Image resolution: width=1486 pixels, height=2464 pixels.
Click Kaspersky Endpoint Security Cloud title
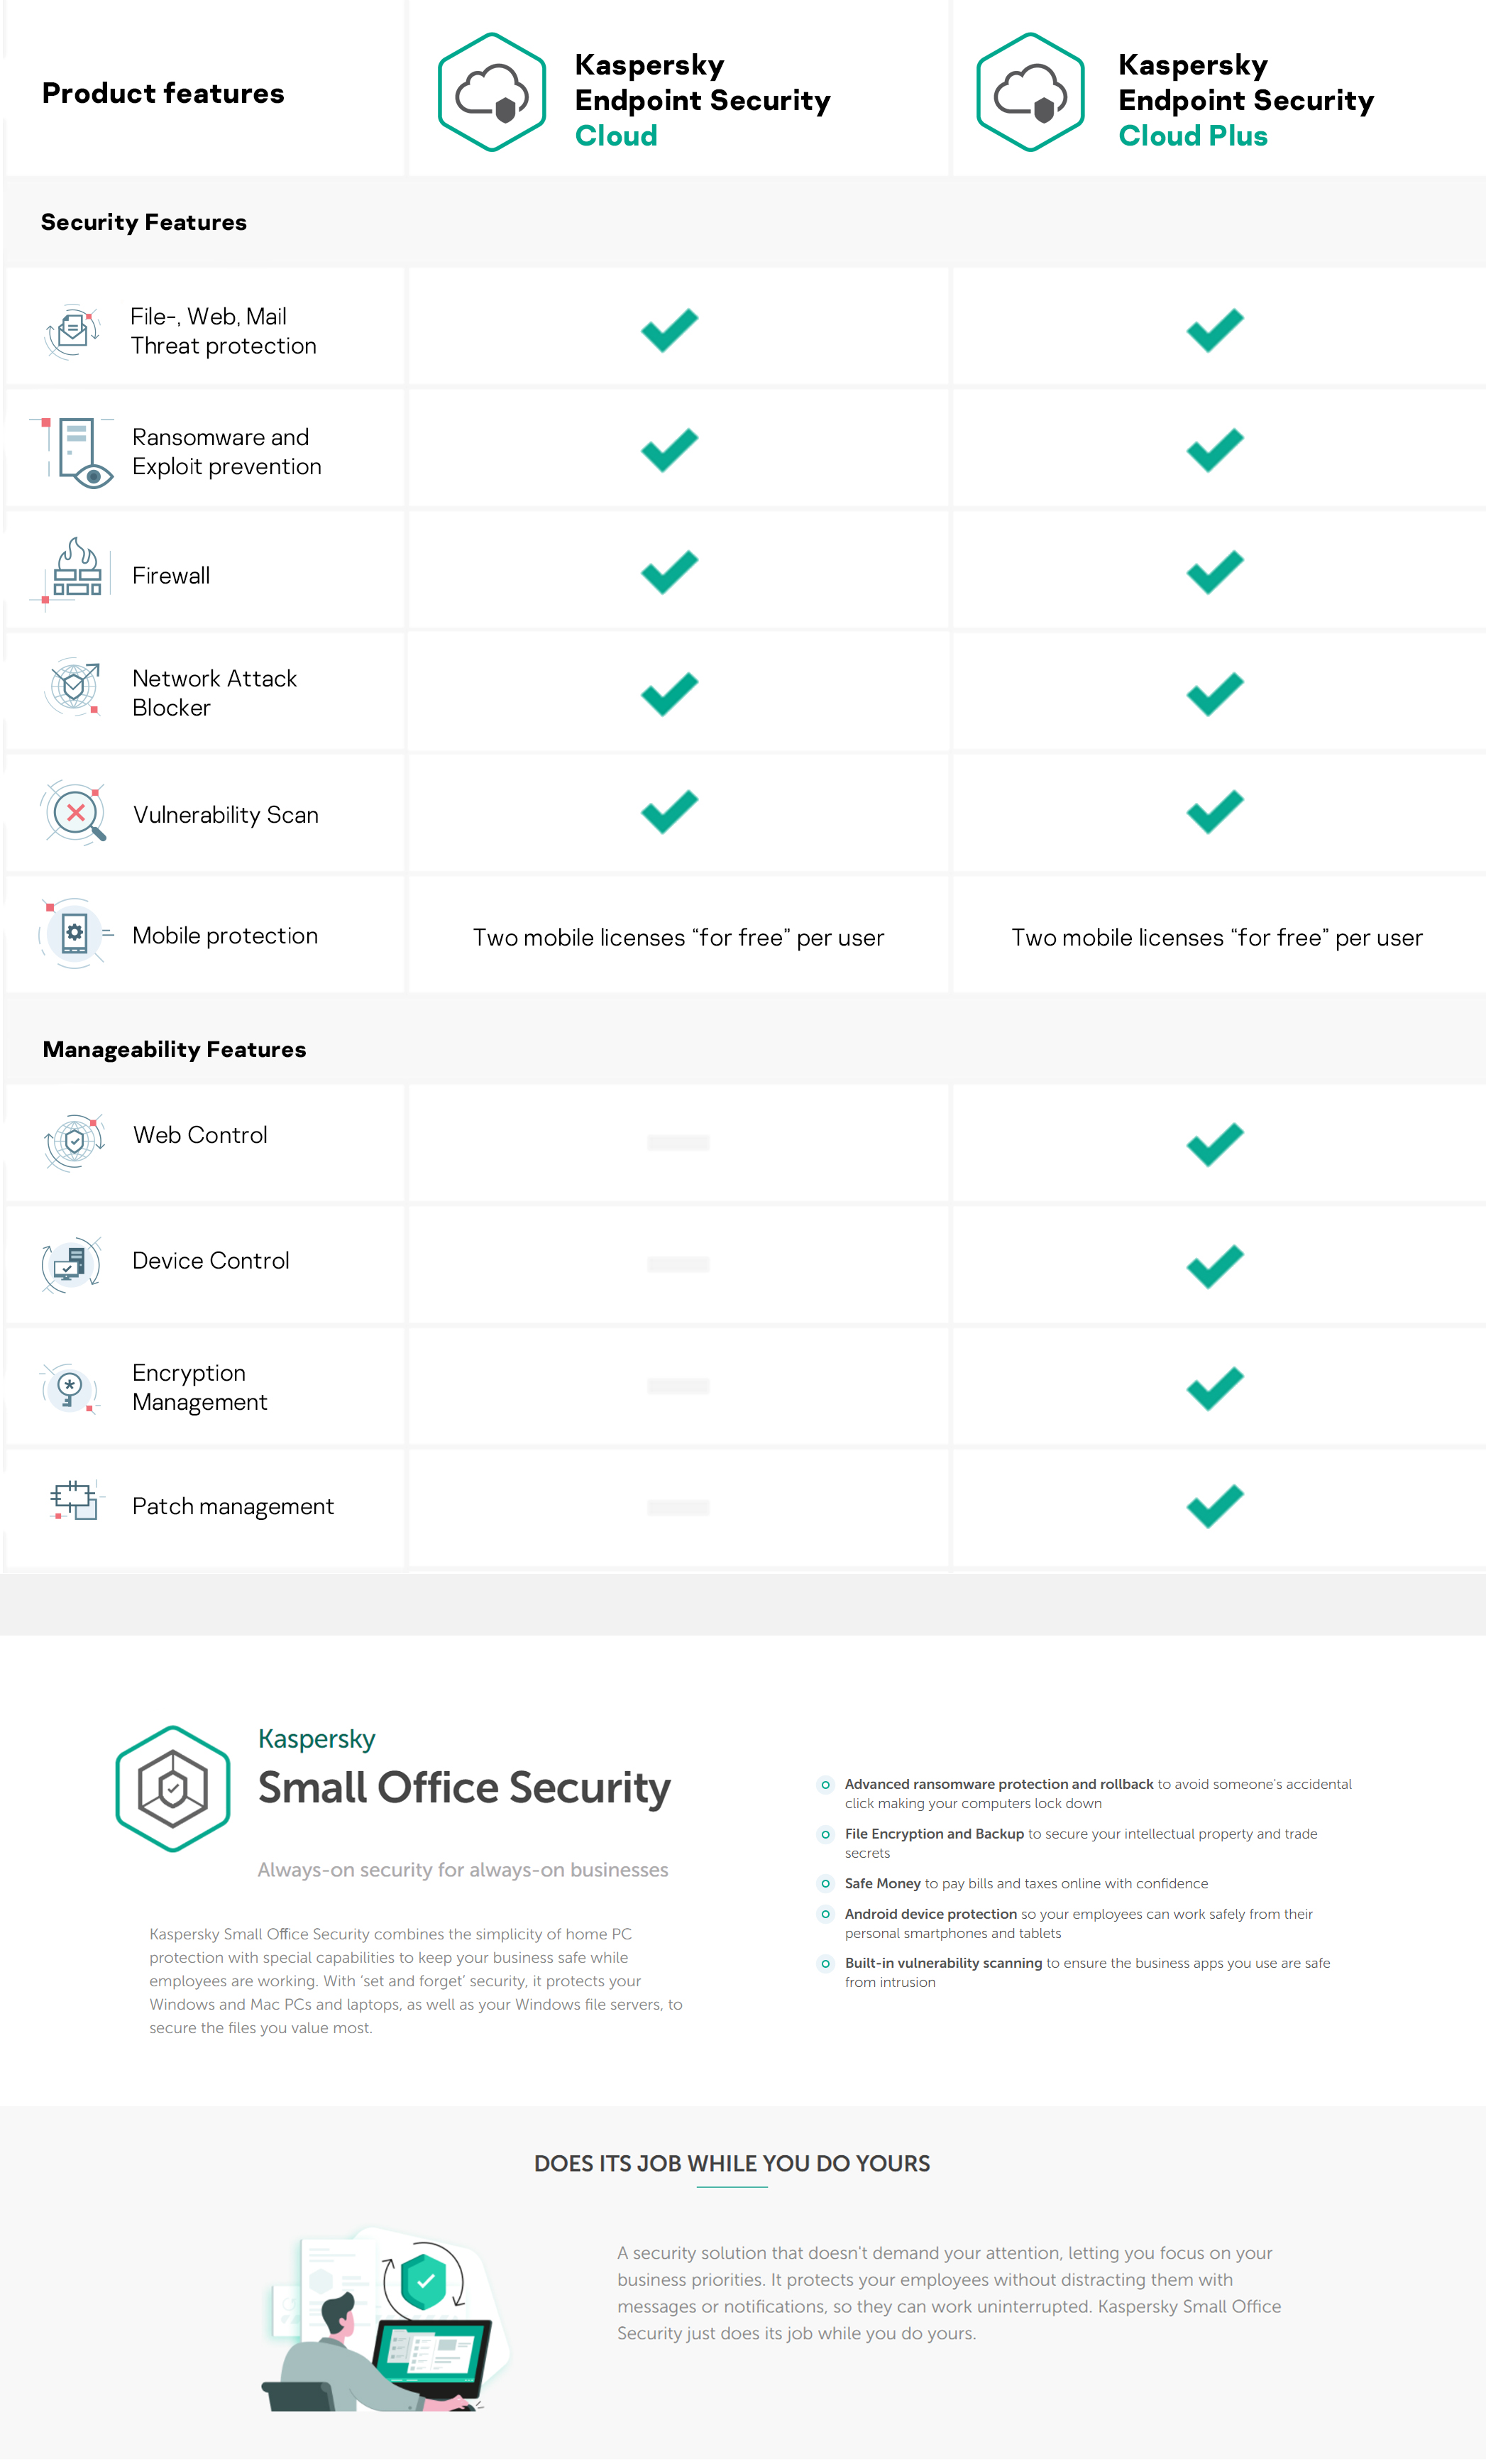703,100
